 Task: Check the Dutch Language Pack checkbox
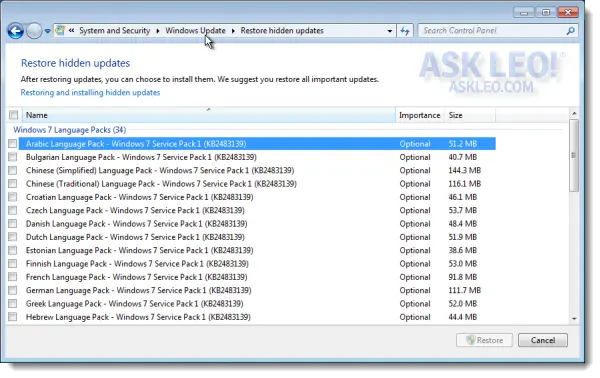tap(13, 237)
